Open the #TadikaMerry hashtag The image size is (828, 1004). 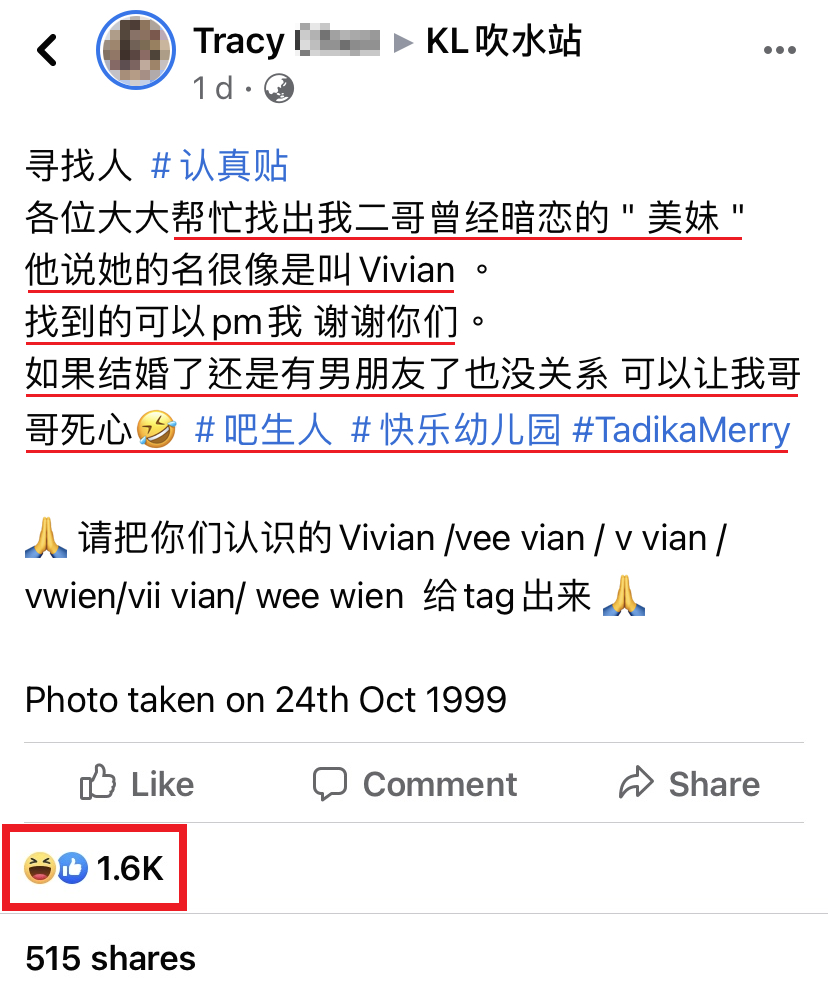pyautogui.click(x=681, y=430)
